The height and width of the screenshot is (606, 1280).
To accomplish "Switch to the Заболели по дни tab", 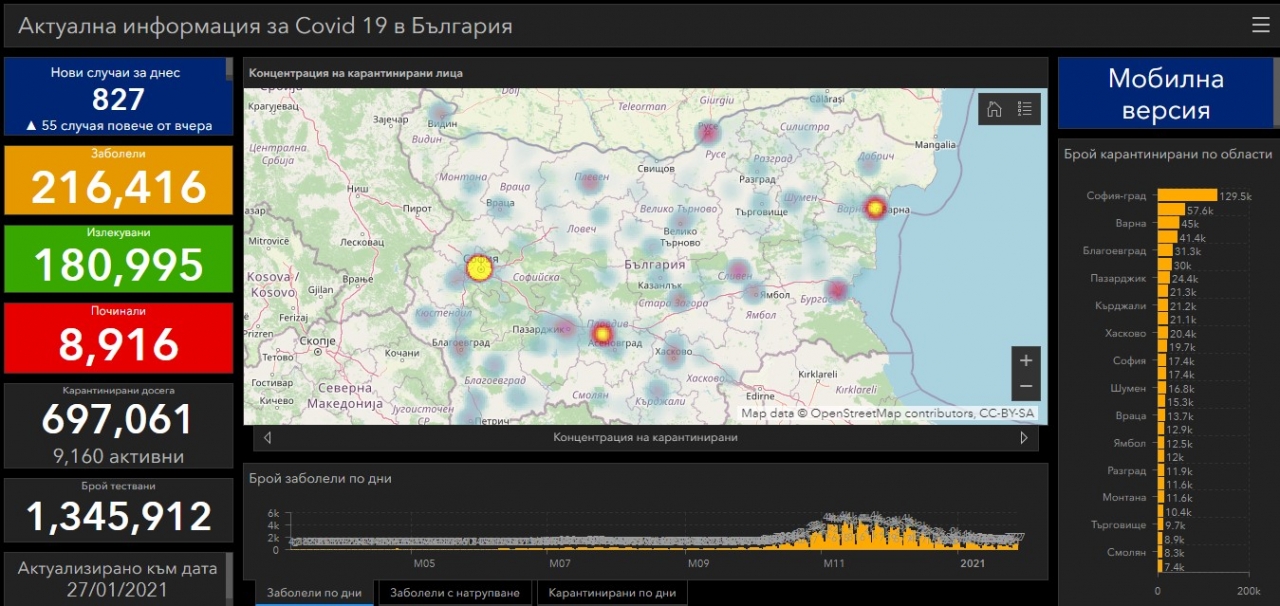I will tap(314, 593).
